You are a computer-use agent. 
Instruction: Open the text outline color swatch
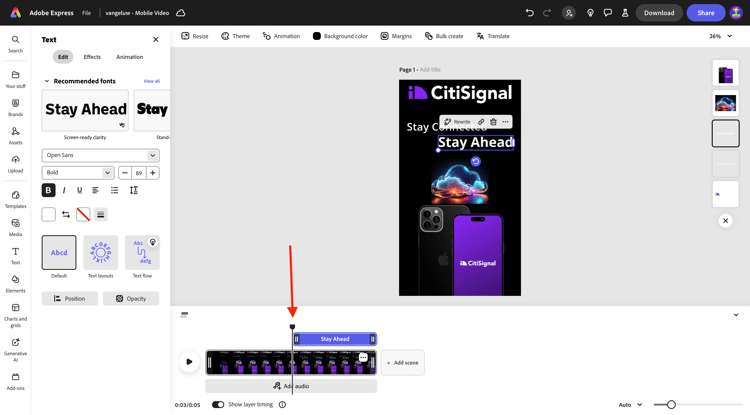(x=83, y=215)
